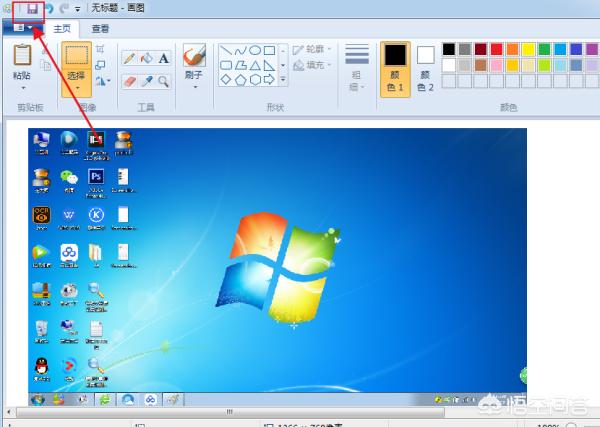Pick the dark red color swatch
Viewport: 600px width, 427px height.
tap(481, 49)
